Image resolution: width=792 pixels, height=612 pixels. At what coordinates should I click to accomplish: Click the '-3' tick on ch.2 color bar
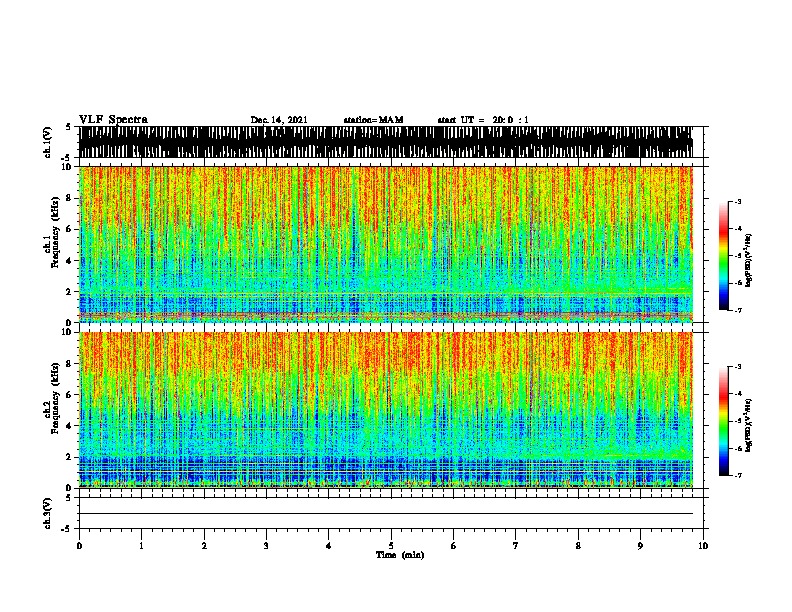738,367
